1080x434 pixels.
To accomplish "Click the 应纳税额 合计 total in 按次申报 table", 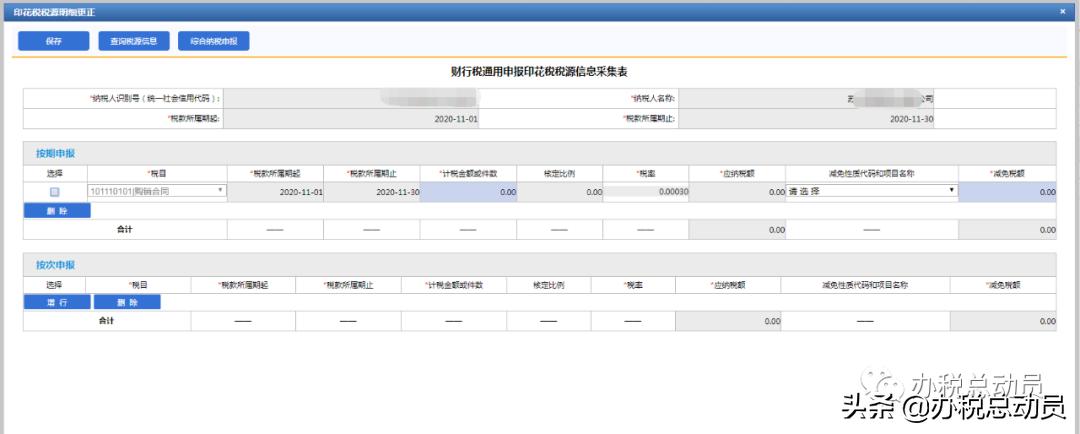I will coord(728,321).
